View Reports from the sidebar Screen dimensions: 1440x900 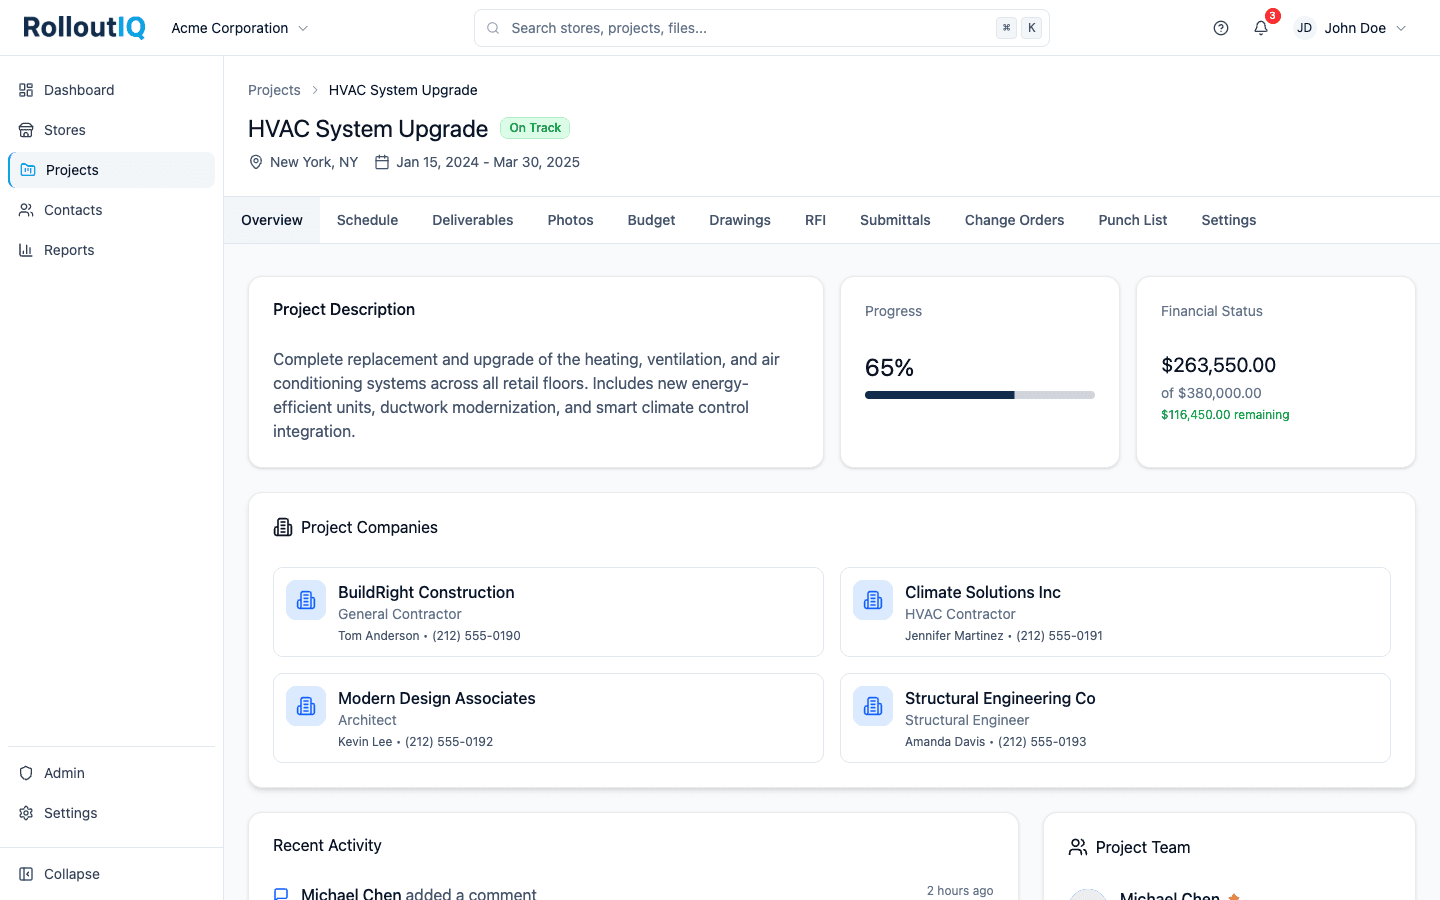69,250
